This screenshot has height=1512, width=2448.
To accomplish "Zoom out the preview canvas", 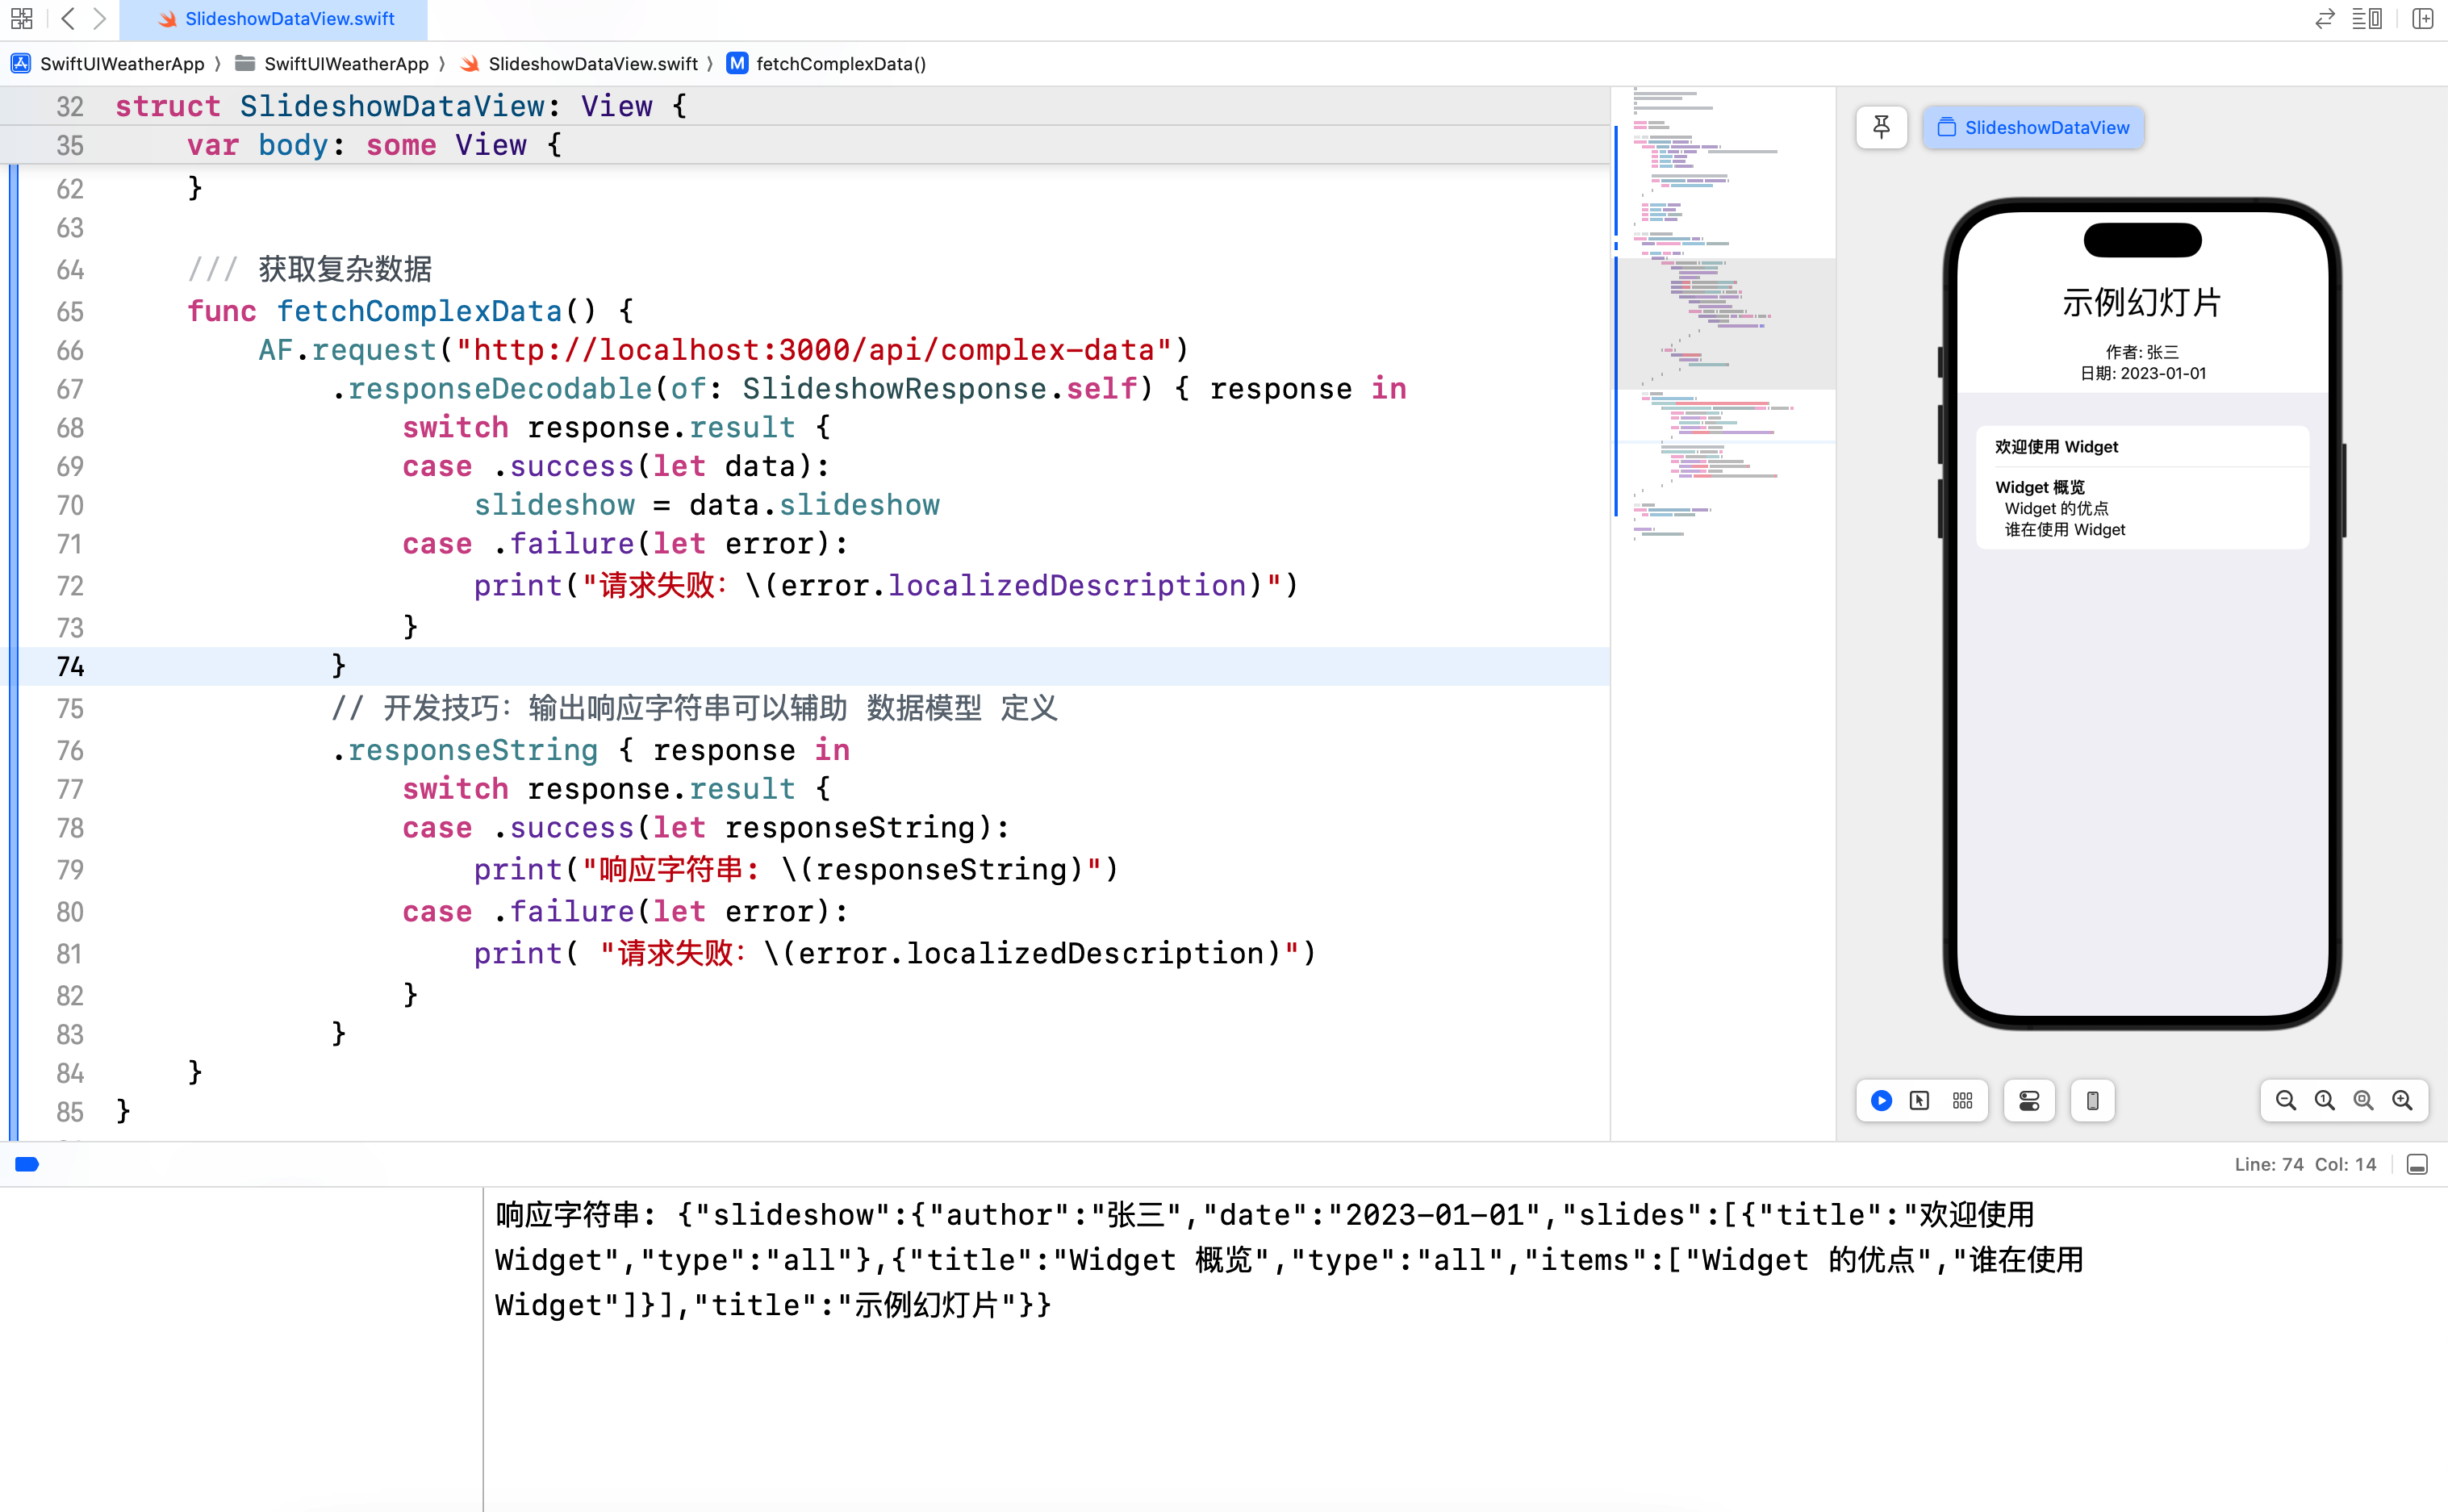I will pos(2286,1100).
